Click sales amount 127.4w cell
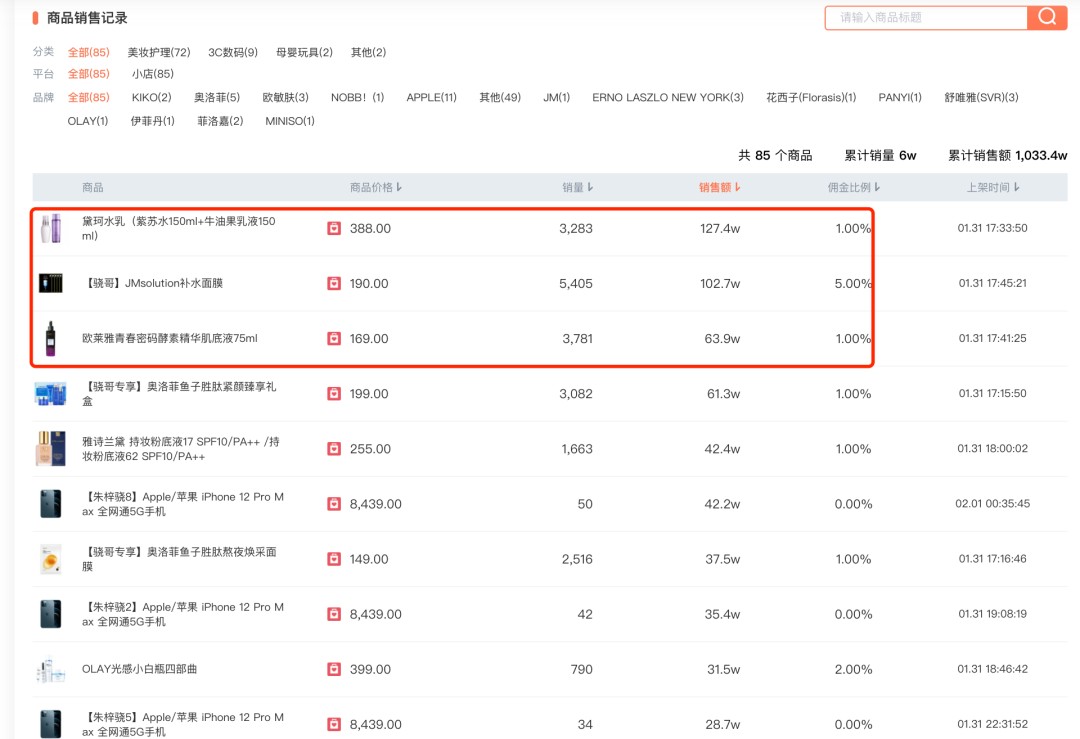Screen dimensions: 1080x739 click(720, 228)
